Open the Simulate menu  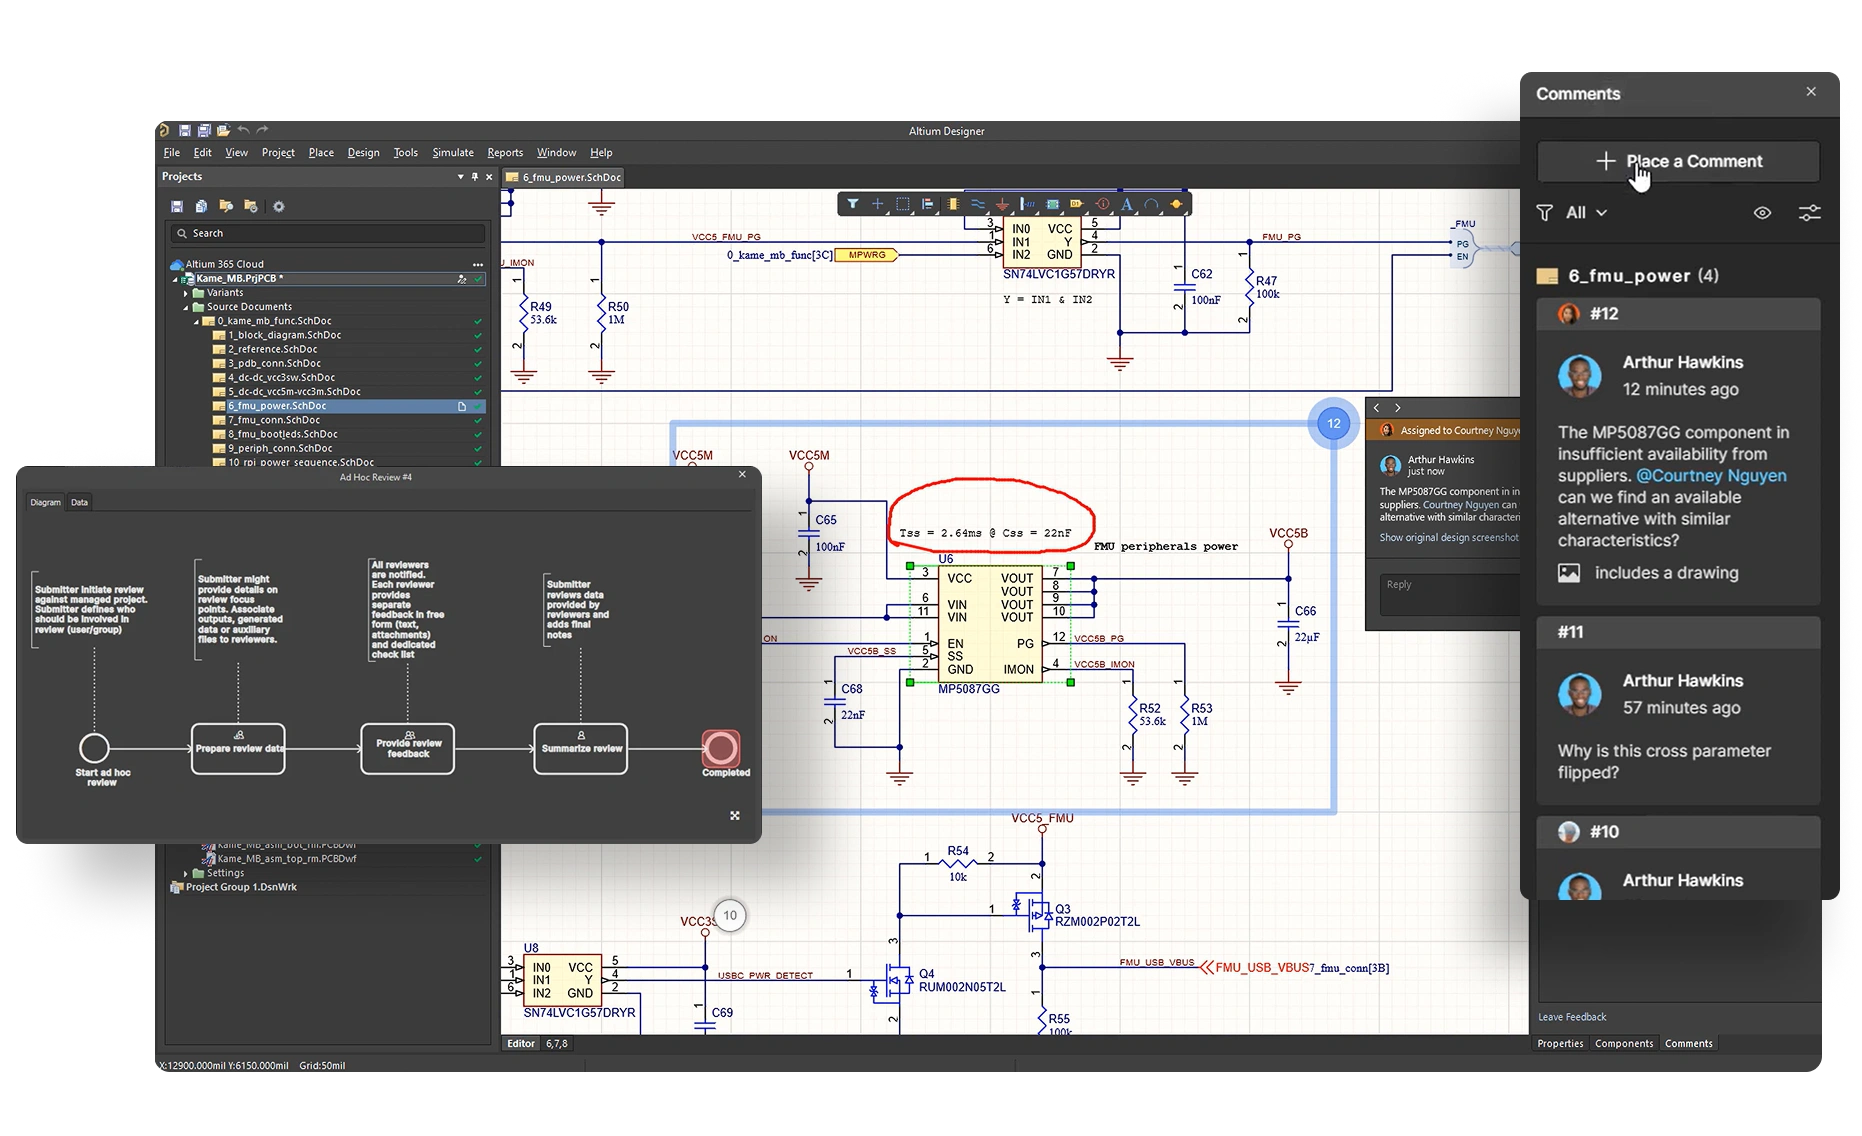click(452, 153)
